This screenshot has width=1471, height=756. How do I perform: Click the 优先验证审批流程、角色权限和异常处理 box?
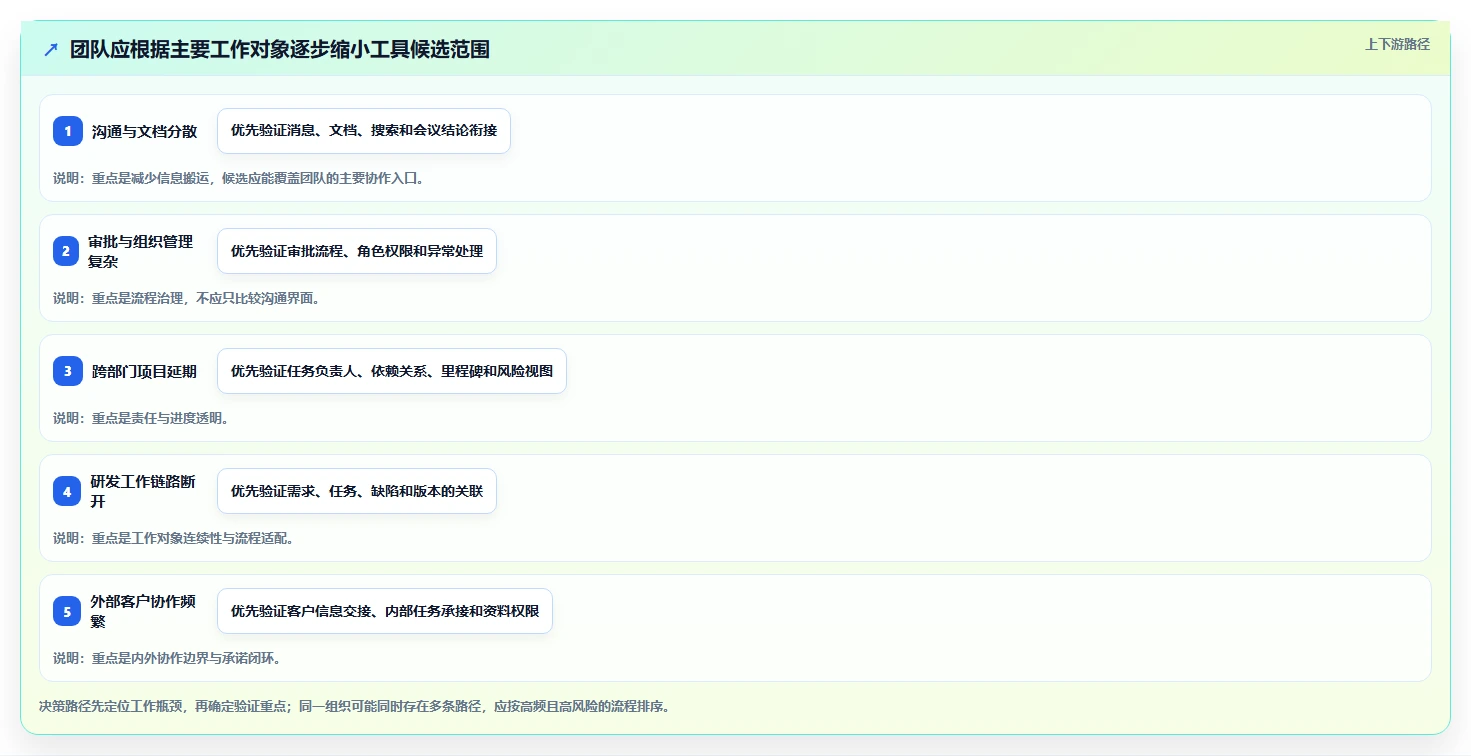pos(357,251)
